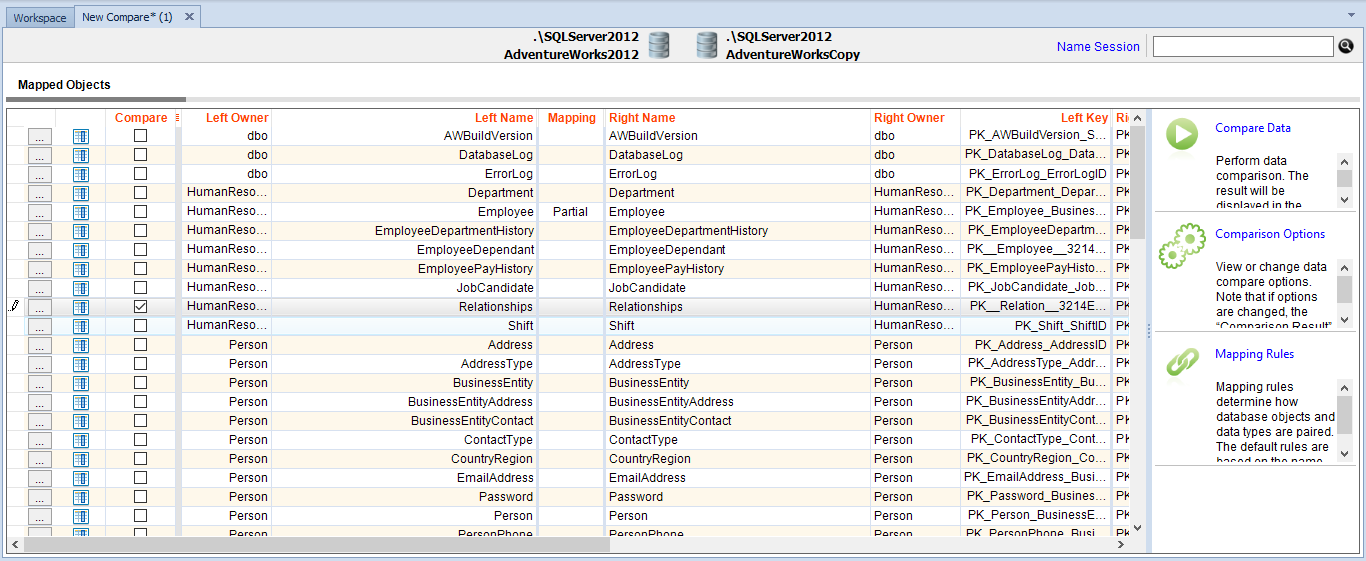Open ellipsis button for DatabaseLog row
1366x561 pixels.
pyautogui.click(x=39, y=155)
